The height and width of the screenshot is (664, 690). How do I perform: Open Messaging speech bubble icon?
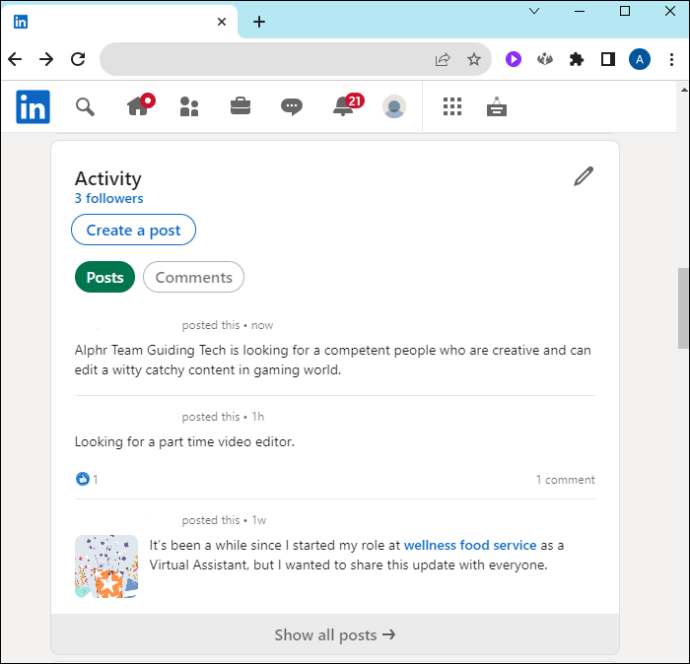pyautogui.click(x=291, y=106)
